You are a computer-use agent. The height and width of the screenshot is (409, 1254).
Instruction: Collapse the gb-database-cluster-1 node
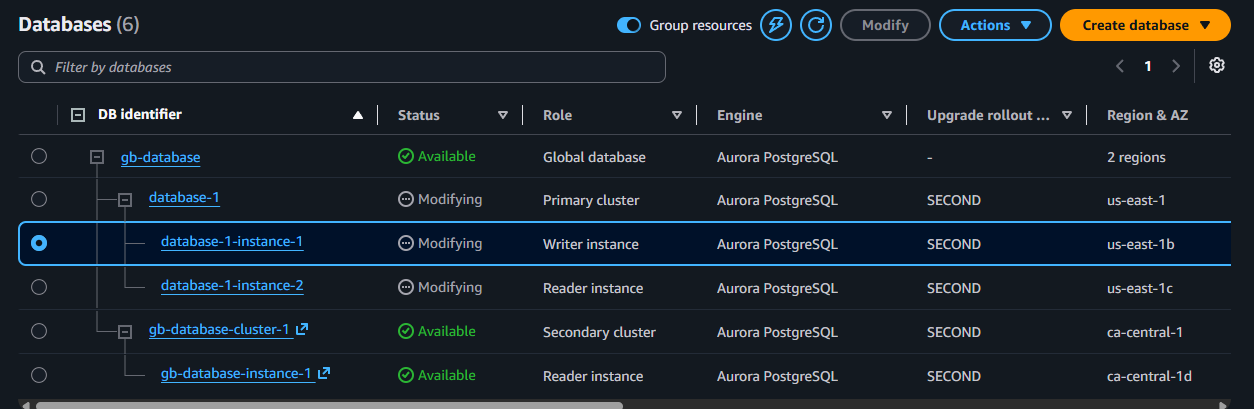(125, 331)
